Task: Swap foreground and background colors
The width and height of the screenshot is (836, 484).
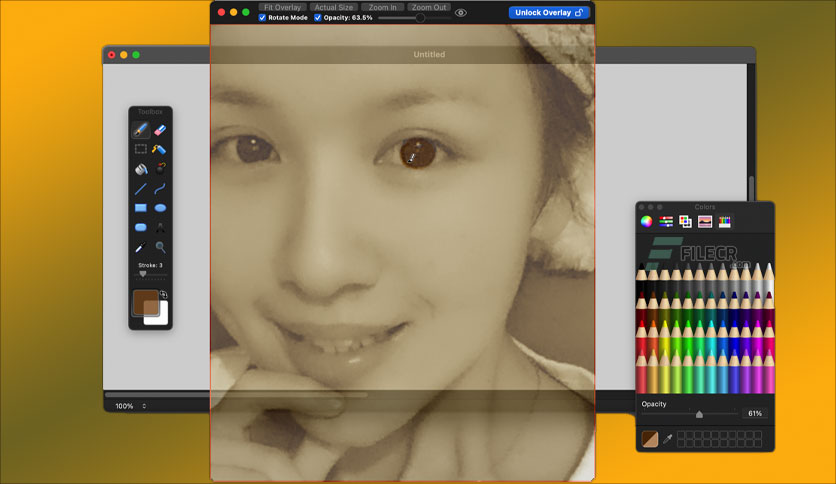Action: (x=163, y=294)
